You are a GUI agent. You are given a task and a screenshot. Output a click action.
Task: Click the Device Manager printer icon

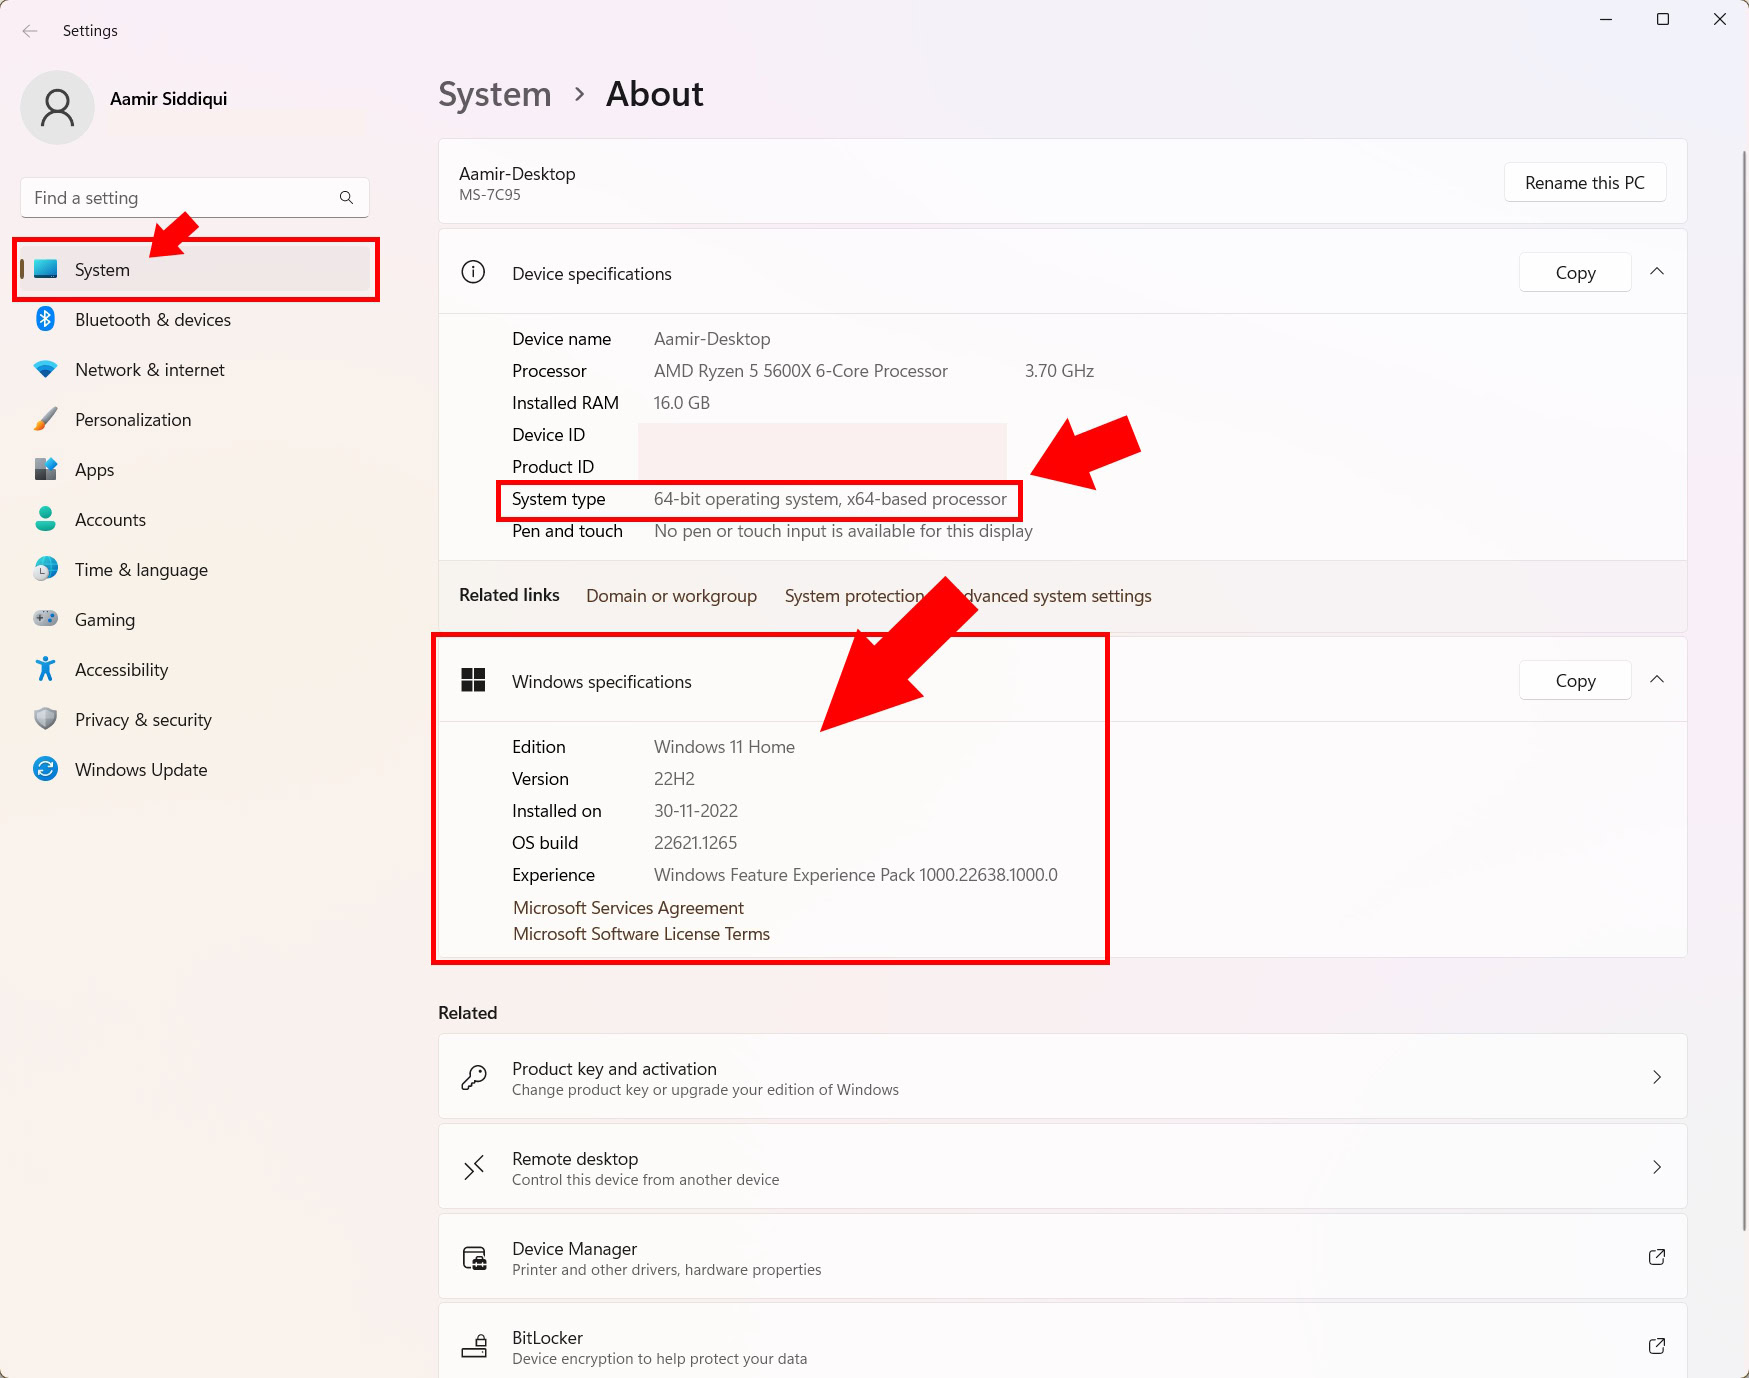click(475, 1257)
